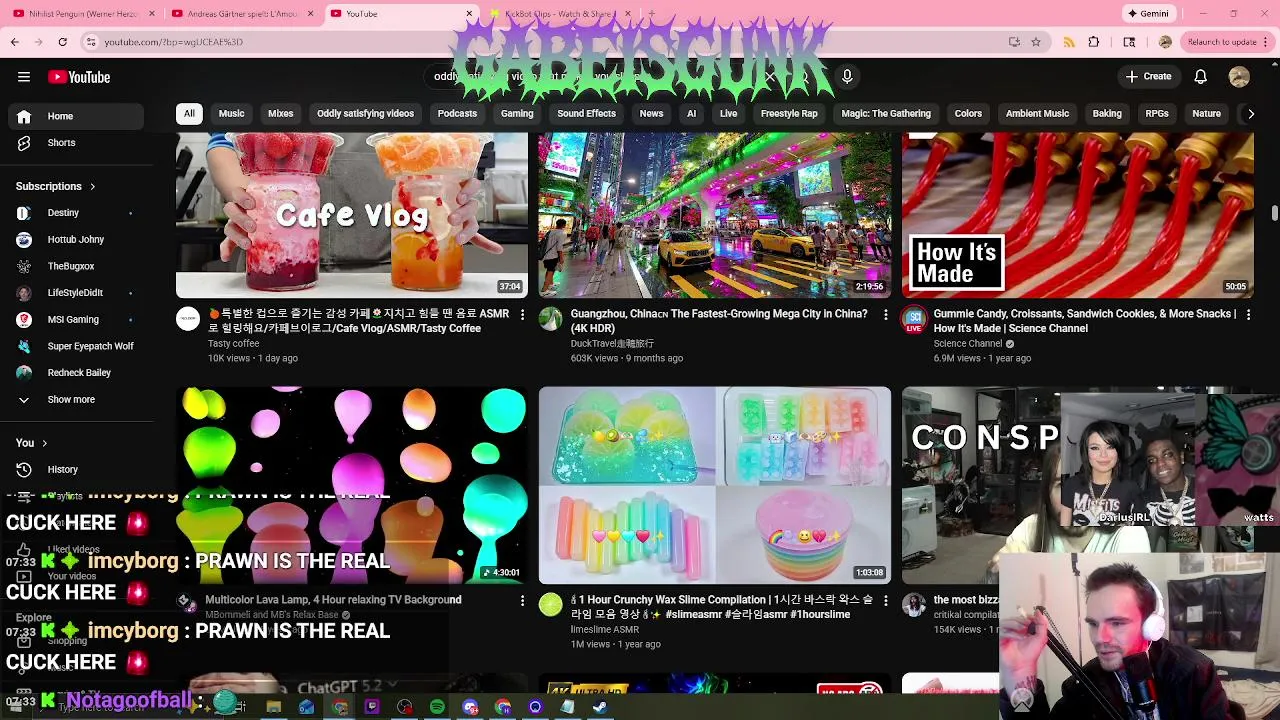Play the Guangzhou city video thumbnail

pos(715,215)
